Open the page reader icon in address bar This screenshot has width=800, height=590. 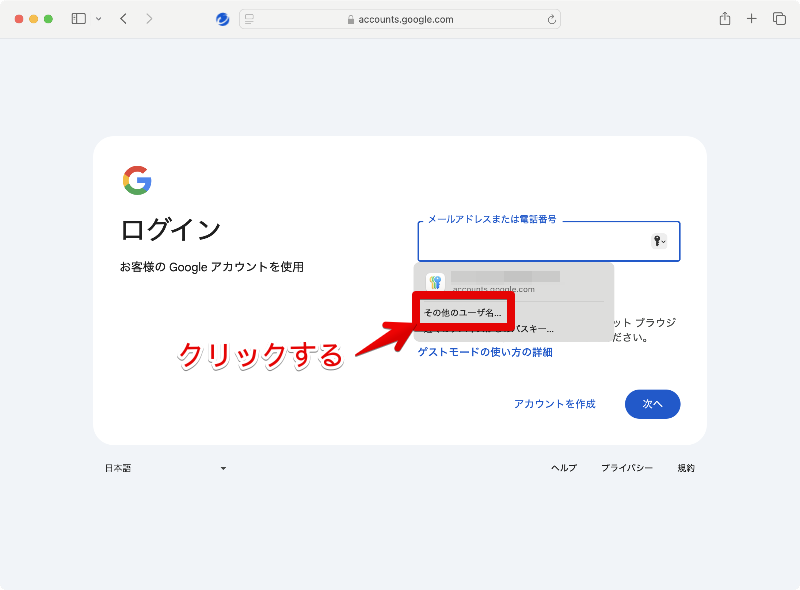(249, 19)
